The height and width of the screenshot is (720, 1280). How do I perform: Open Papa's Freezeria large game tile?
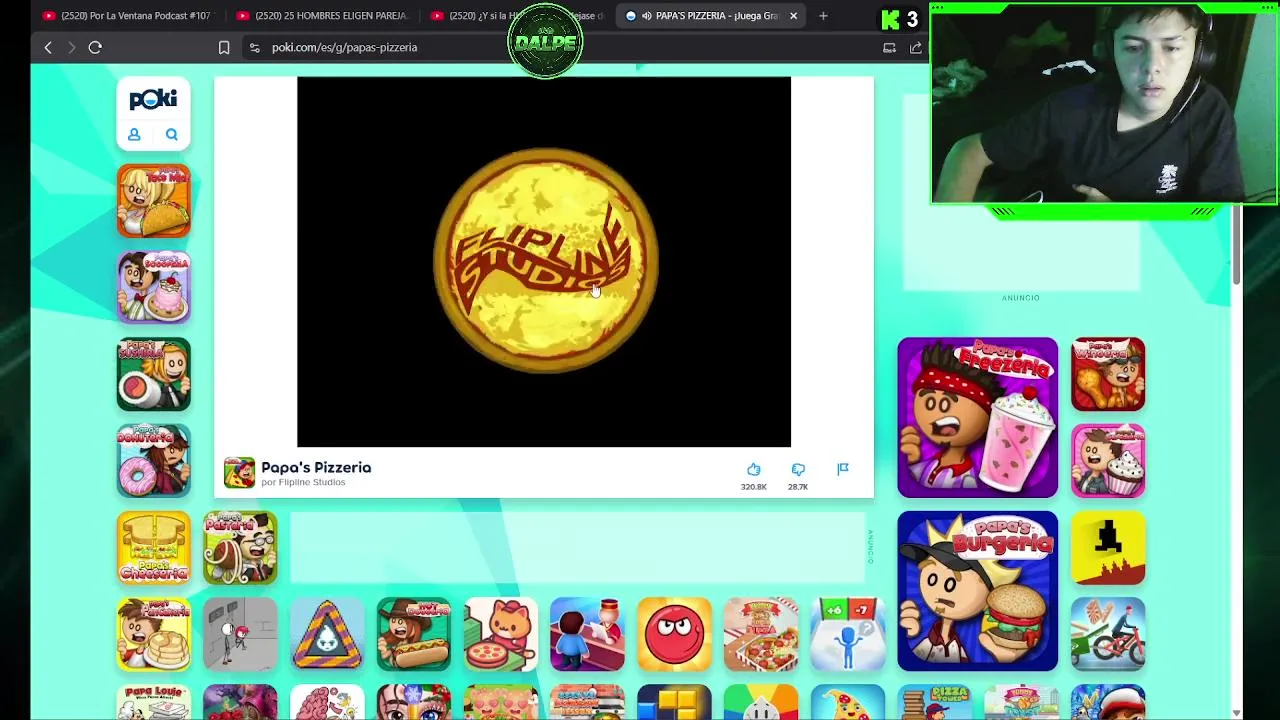pos(977,418)
